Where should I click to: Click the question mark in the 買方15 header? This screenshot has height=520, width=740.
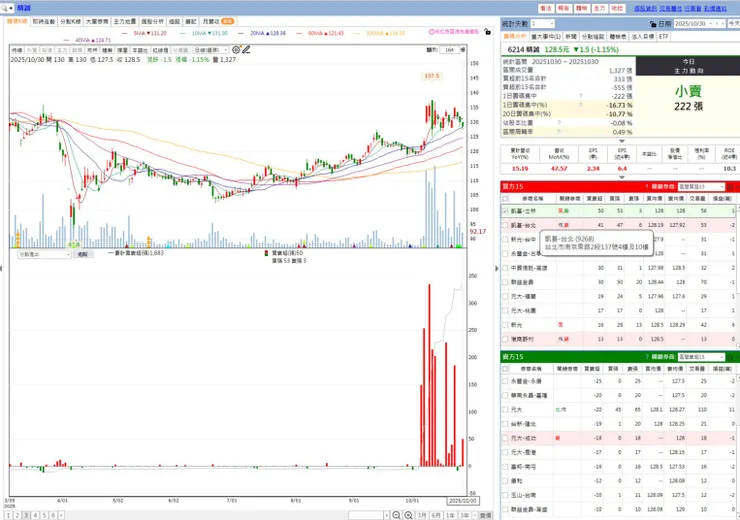[647, 187]
